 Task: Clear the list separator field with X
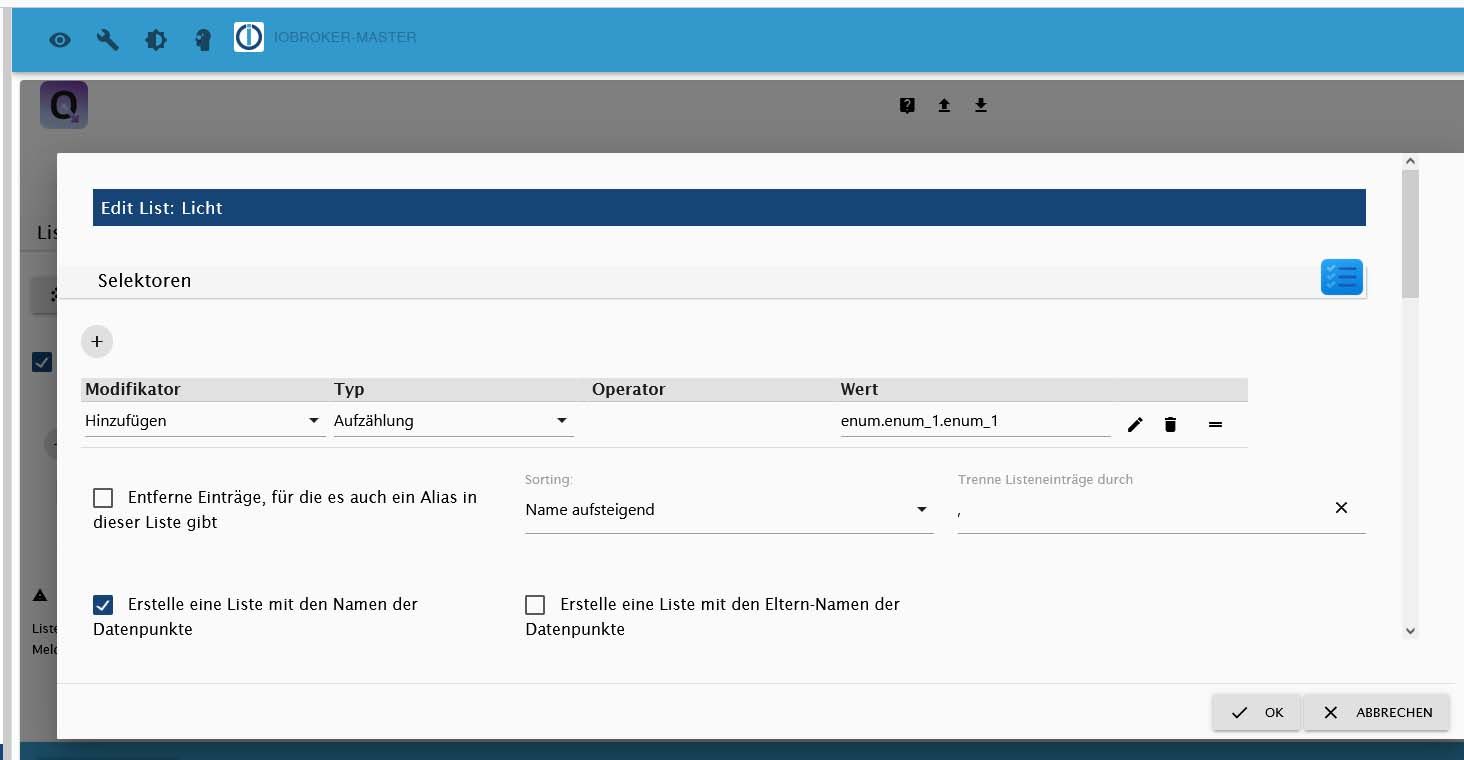[x=1341, y=508]
